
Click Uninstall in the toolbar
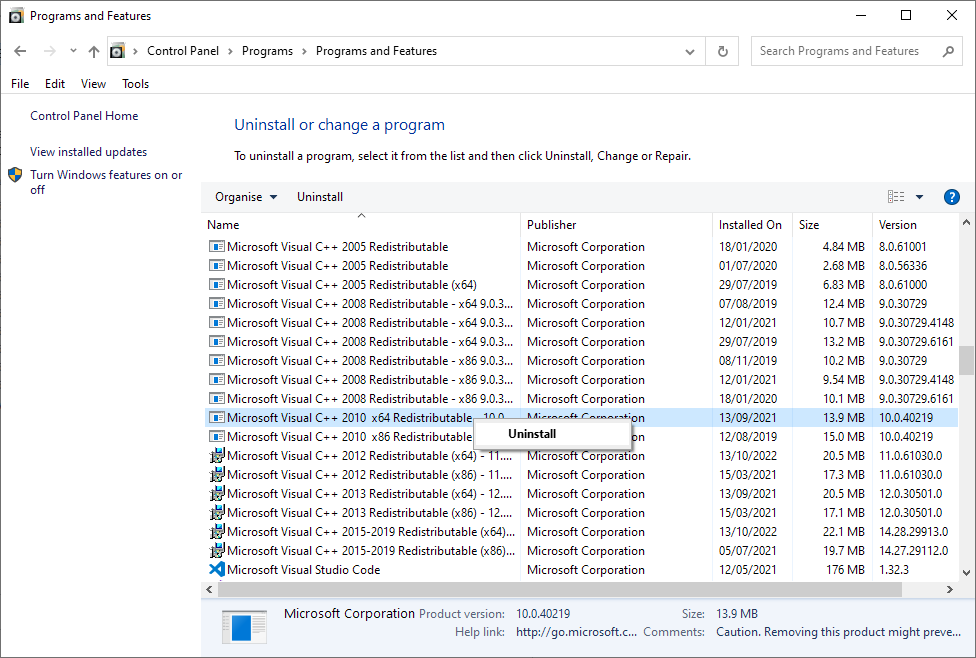tap(320, 197)
